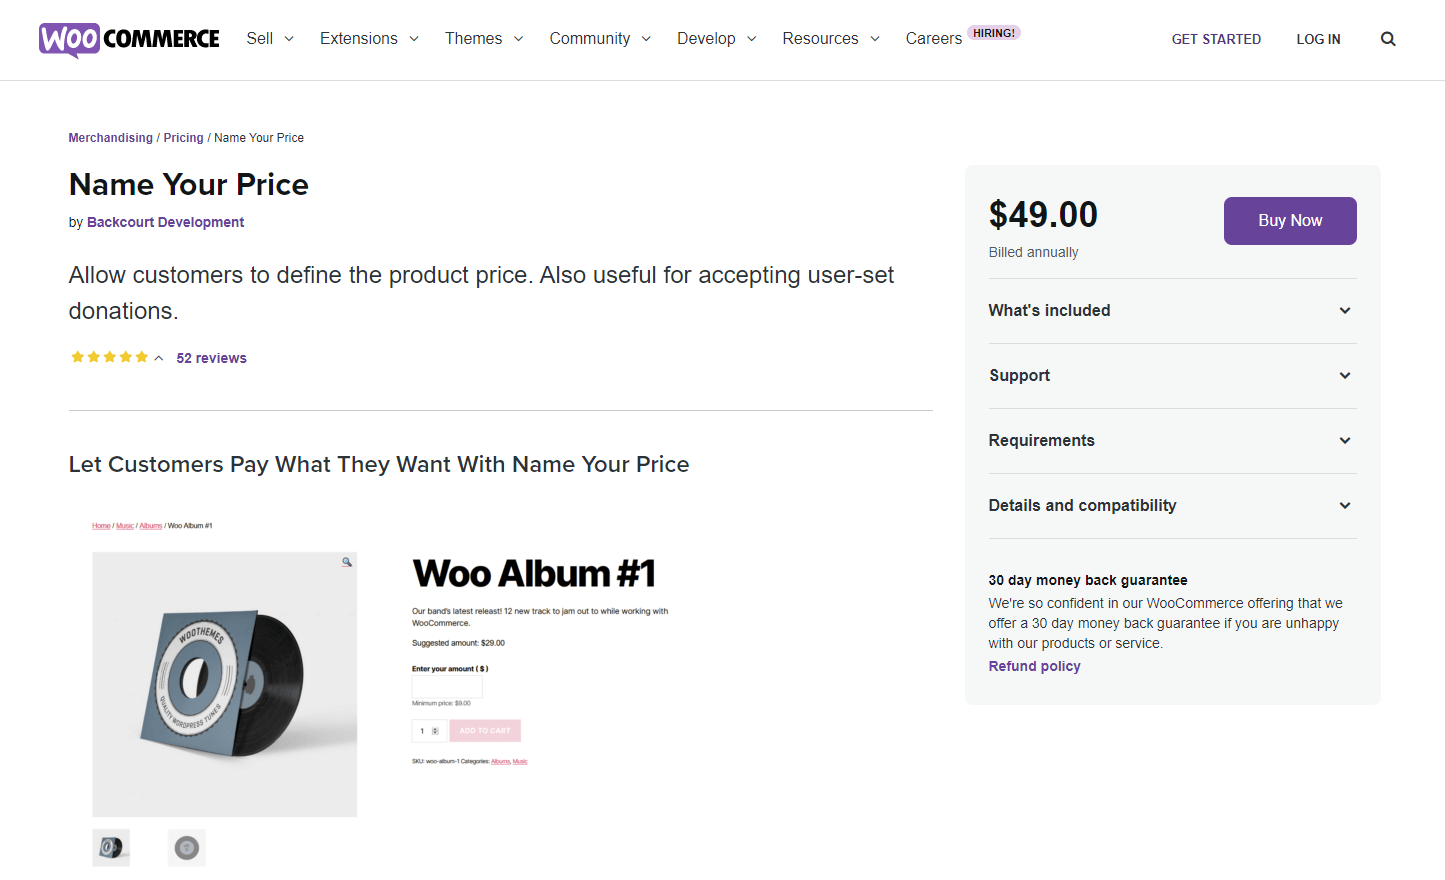Viewport: 1445px width, 880px height.
Task: Click the five-star rating icons
Action: coord(109,357)
